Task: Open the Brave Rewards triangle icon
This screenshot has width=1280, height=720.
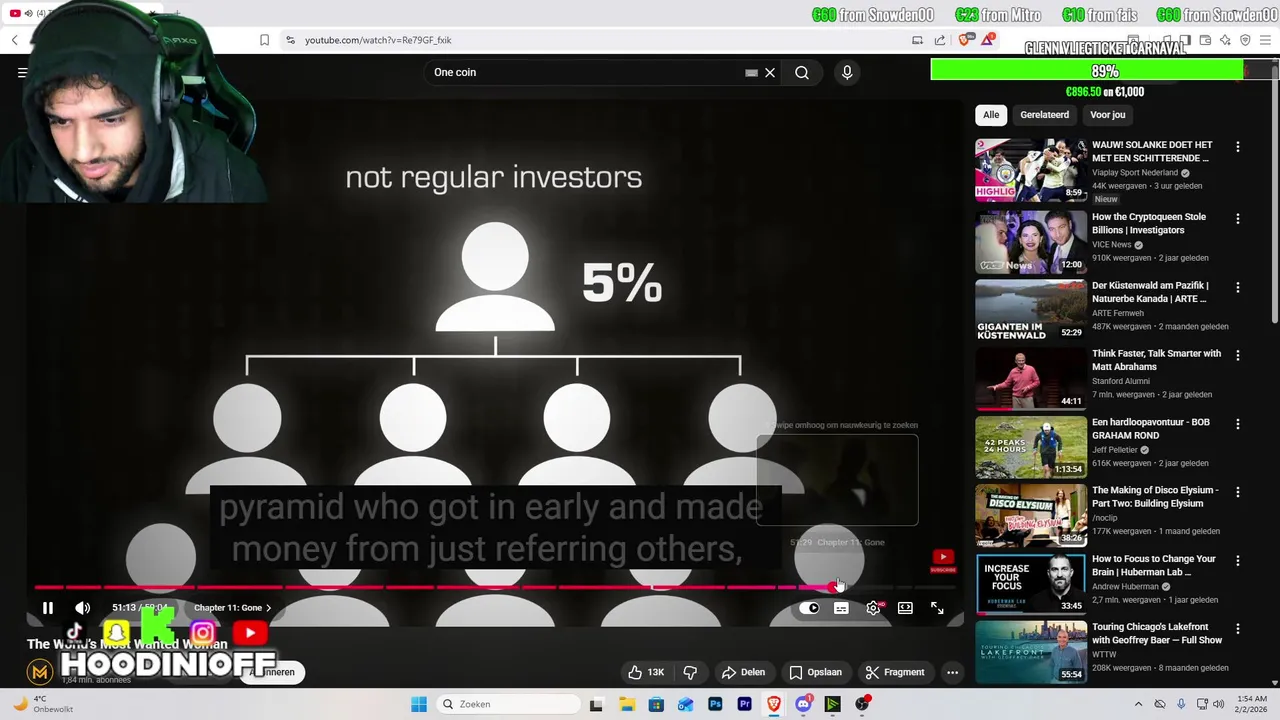Action: 988,40
